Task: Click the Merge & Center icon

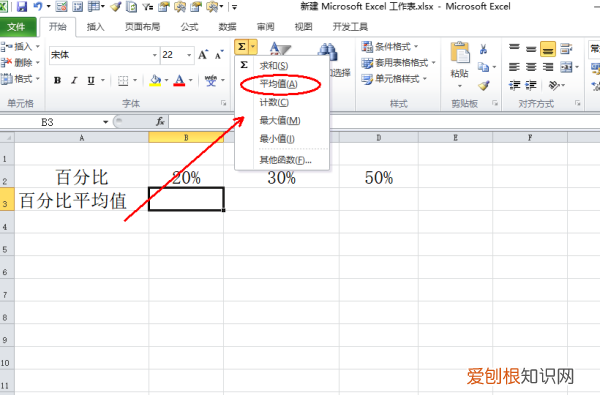Action: (x=566, y=67)
